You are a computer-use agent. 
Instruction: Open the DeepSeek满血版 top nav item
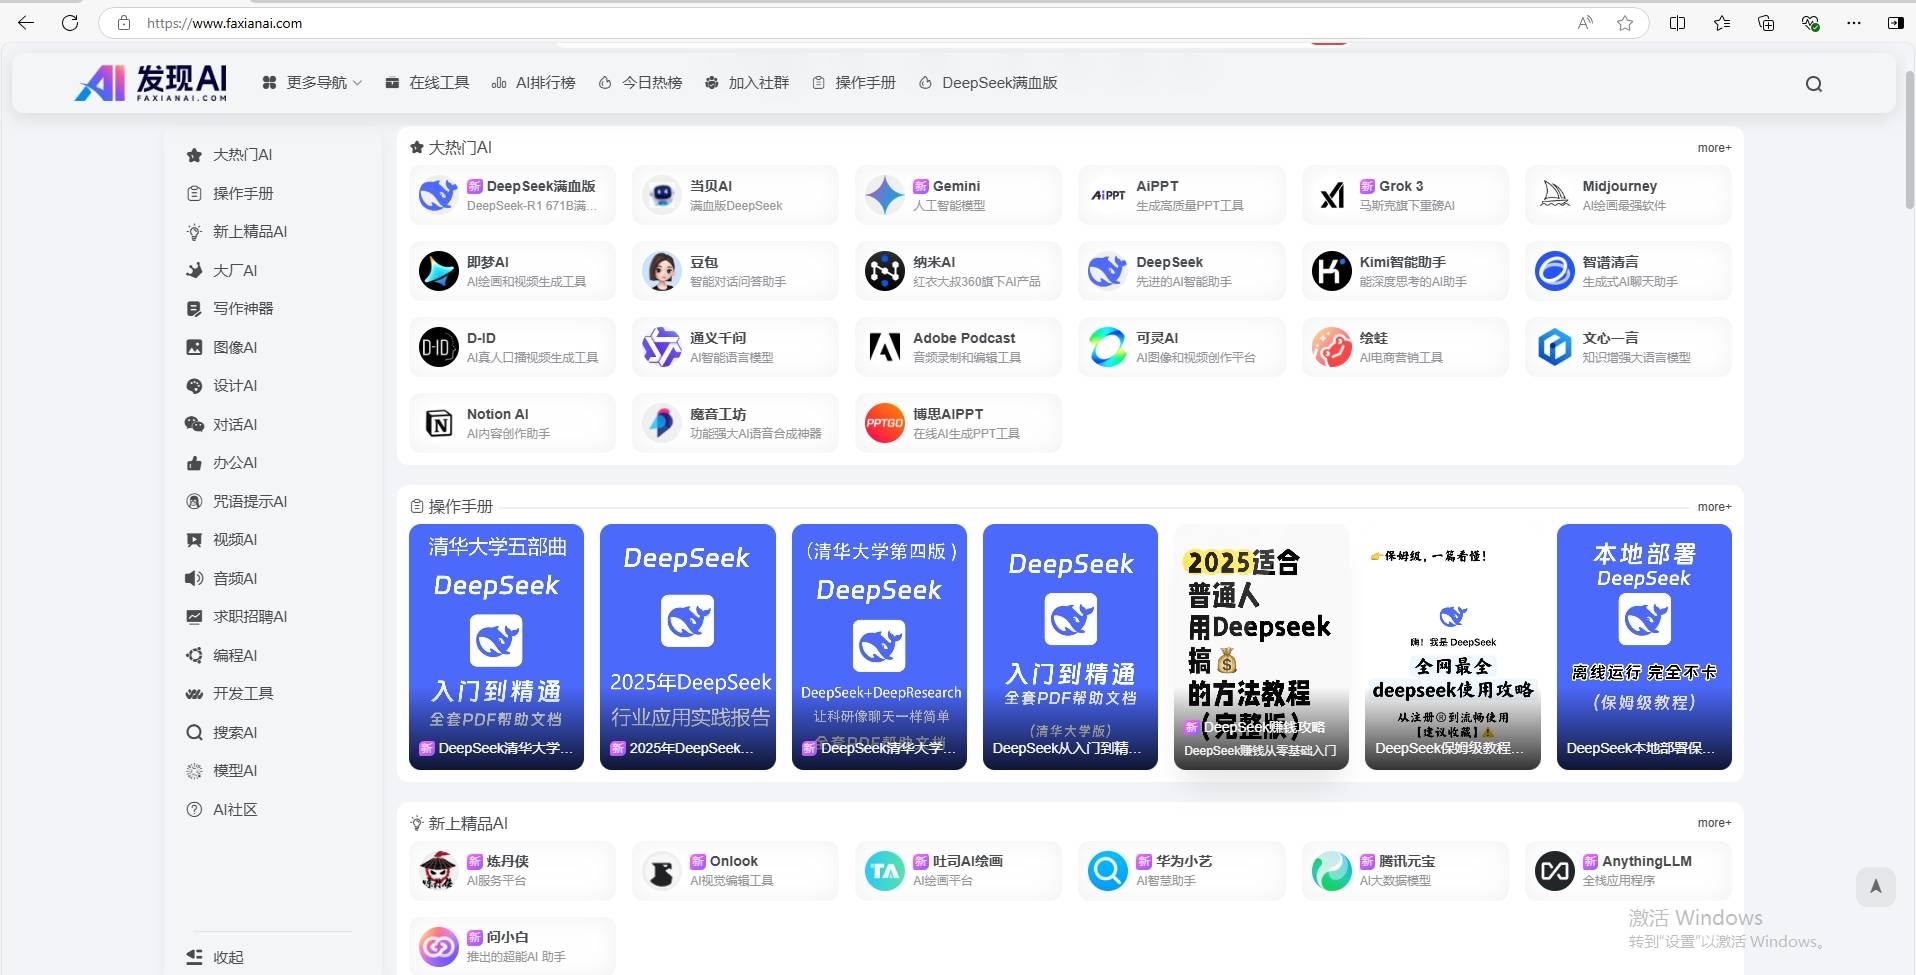click(988, 83)
